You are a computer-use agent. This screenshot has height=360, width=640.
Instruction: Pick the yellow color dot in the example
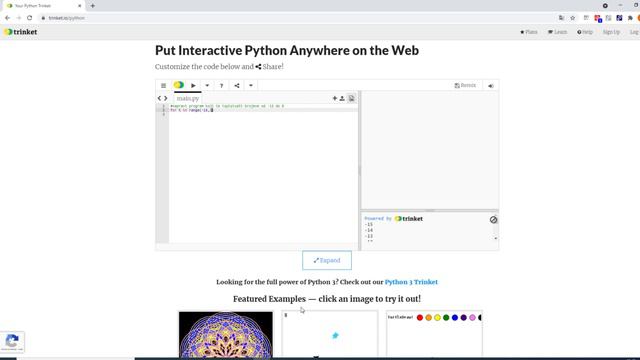click(437, 318)
